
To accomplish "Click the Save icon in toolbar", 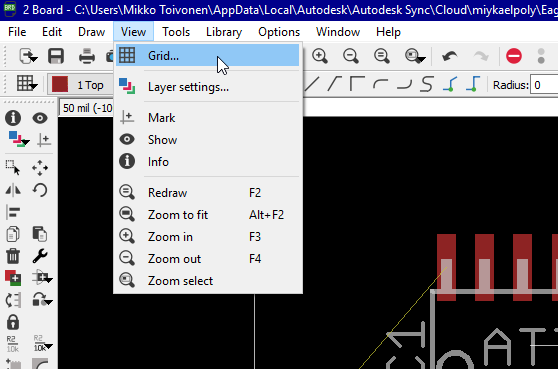I will tap(56, 56).
